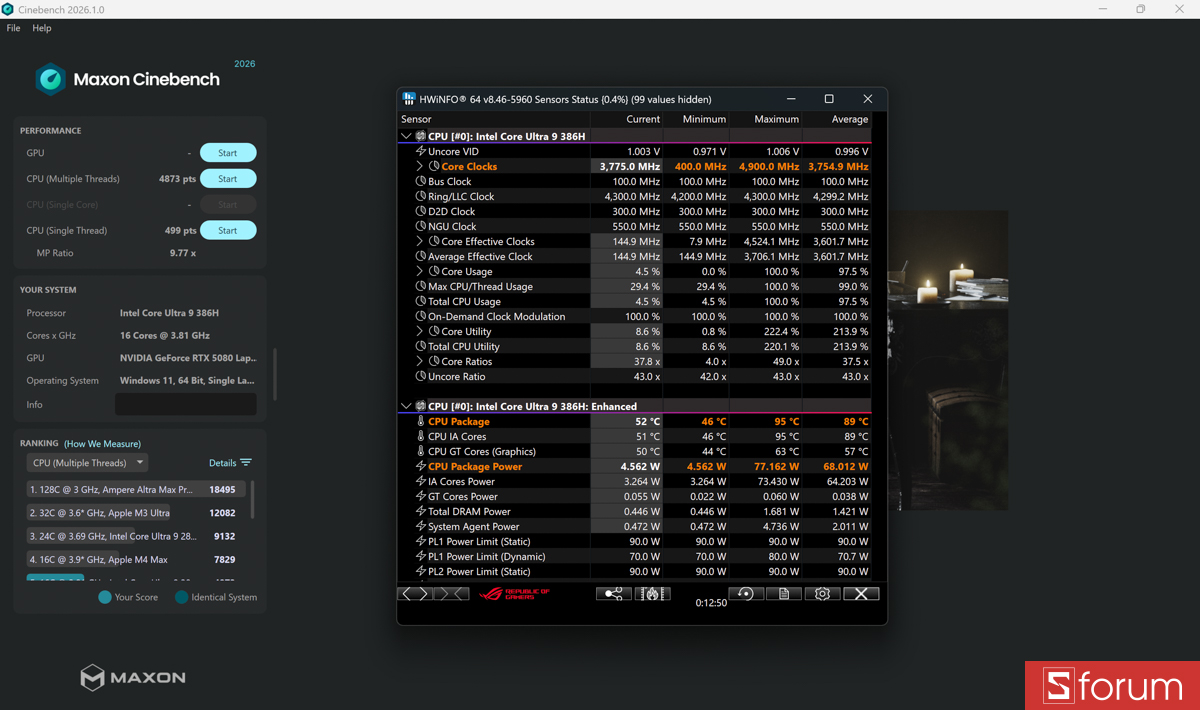Viewport: 1200px width, 710px height.
Task: Click the Maxon Cinebench logo
Action: 127,79
